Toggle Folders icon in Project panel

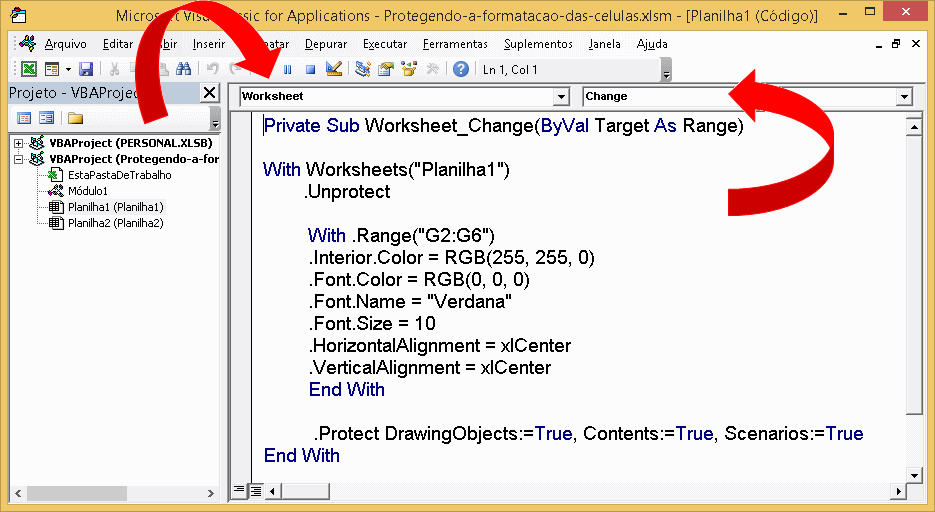pos(75,117)
